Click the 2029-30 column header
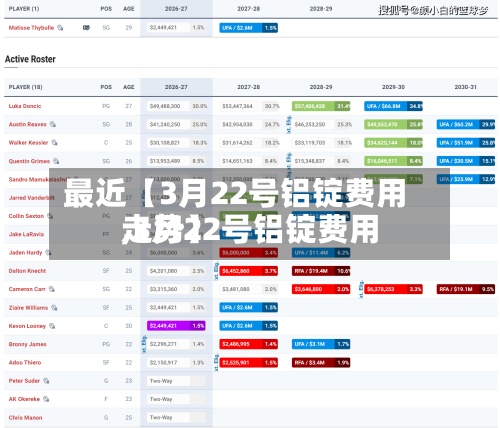Viewport: 500px width, 428px height. click(393, 87)
